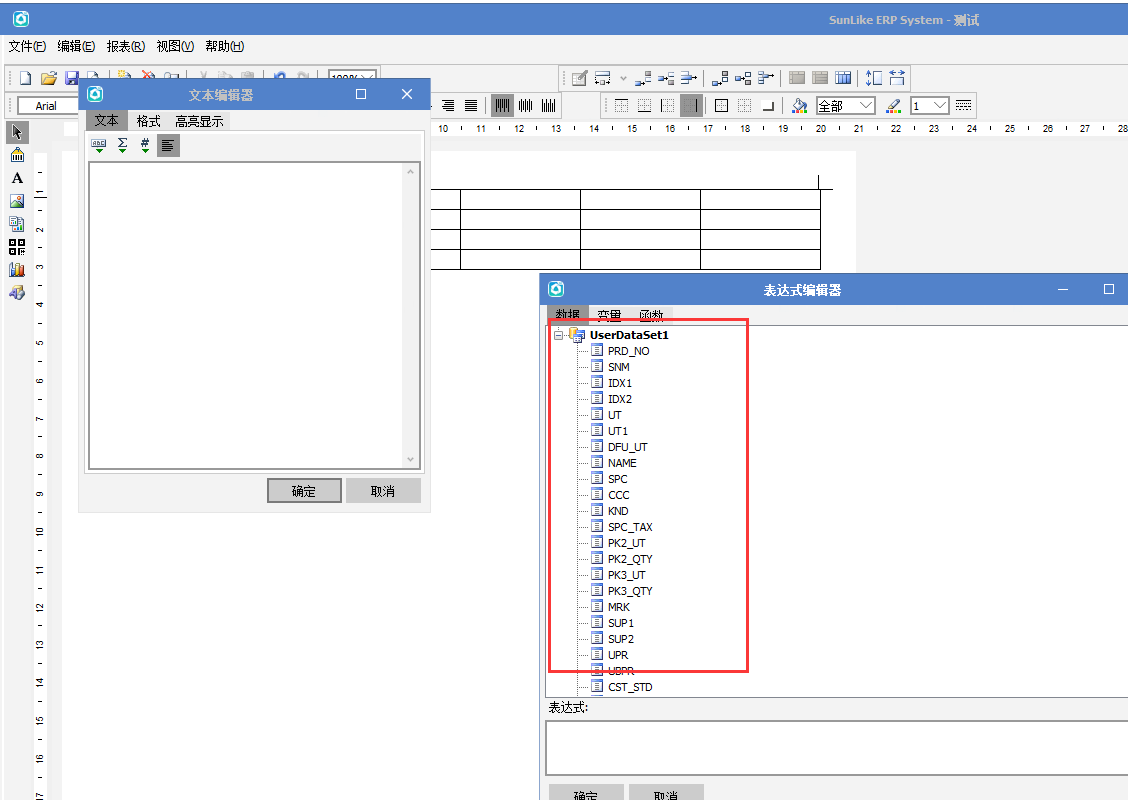Screen dimensions: 1128x800
Task: Toggle normal text rotation icon
Action: (x=502, y=106)
